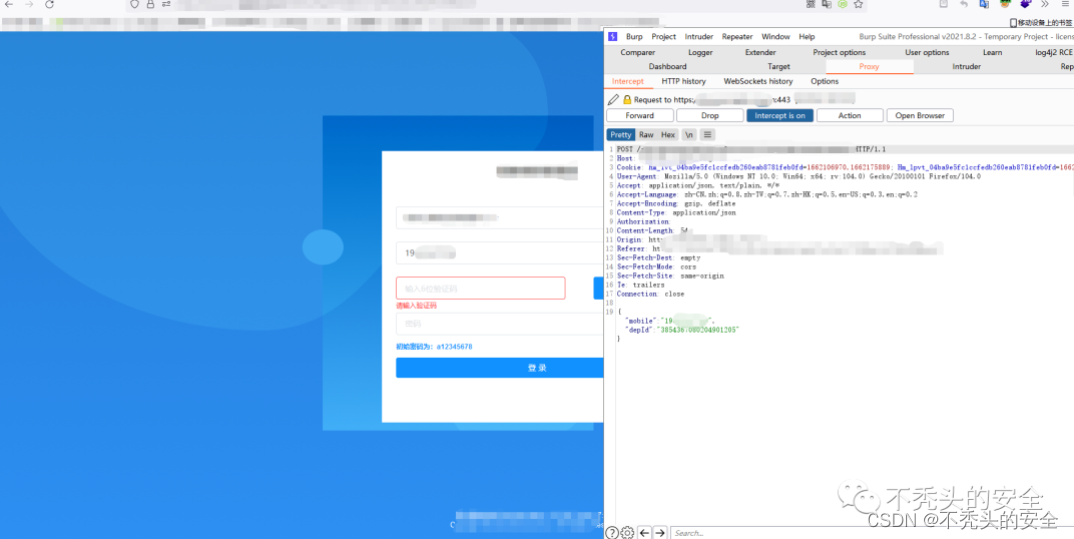Open the Action dropdown button
This screenshot has height=539, width=1074.
point(849,116)
